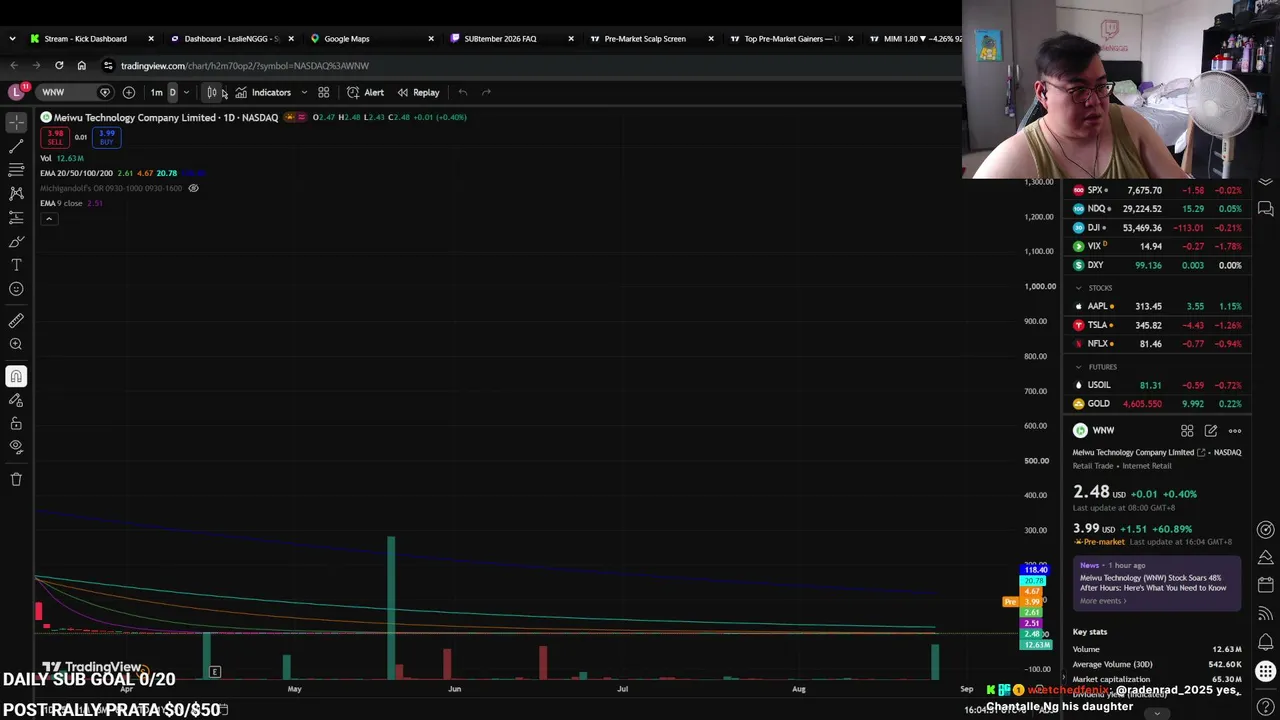This screenshot has height=720, width=1280.
Task: Redo the last chart action
Action: pos(486,92)
